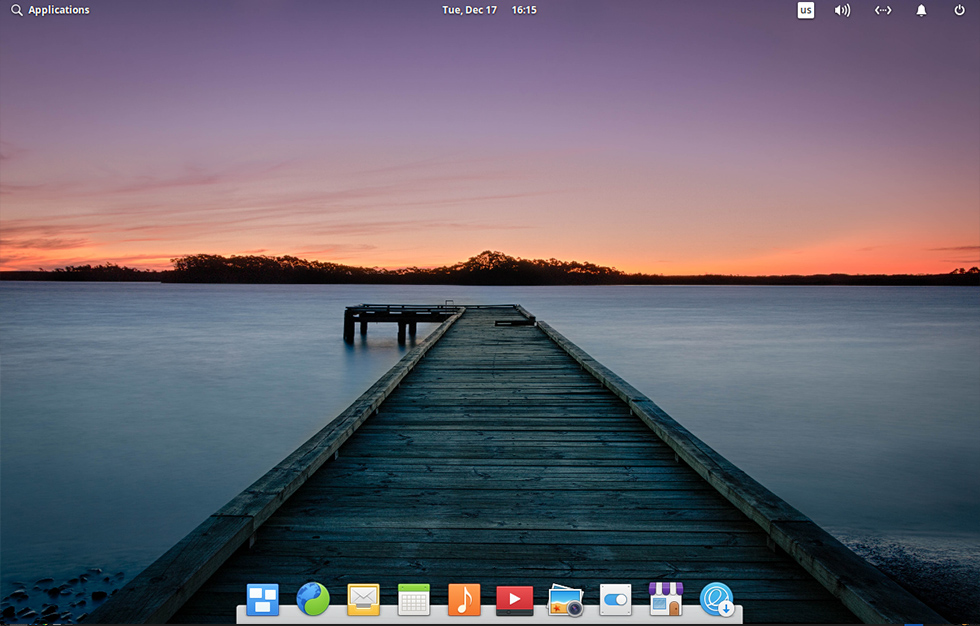
Task: Launch the Web browser from the dock
Action: [x=313, y=600]
